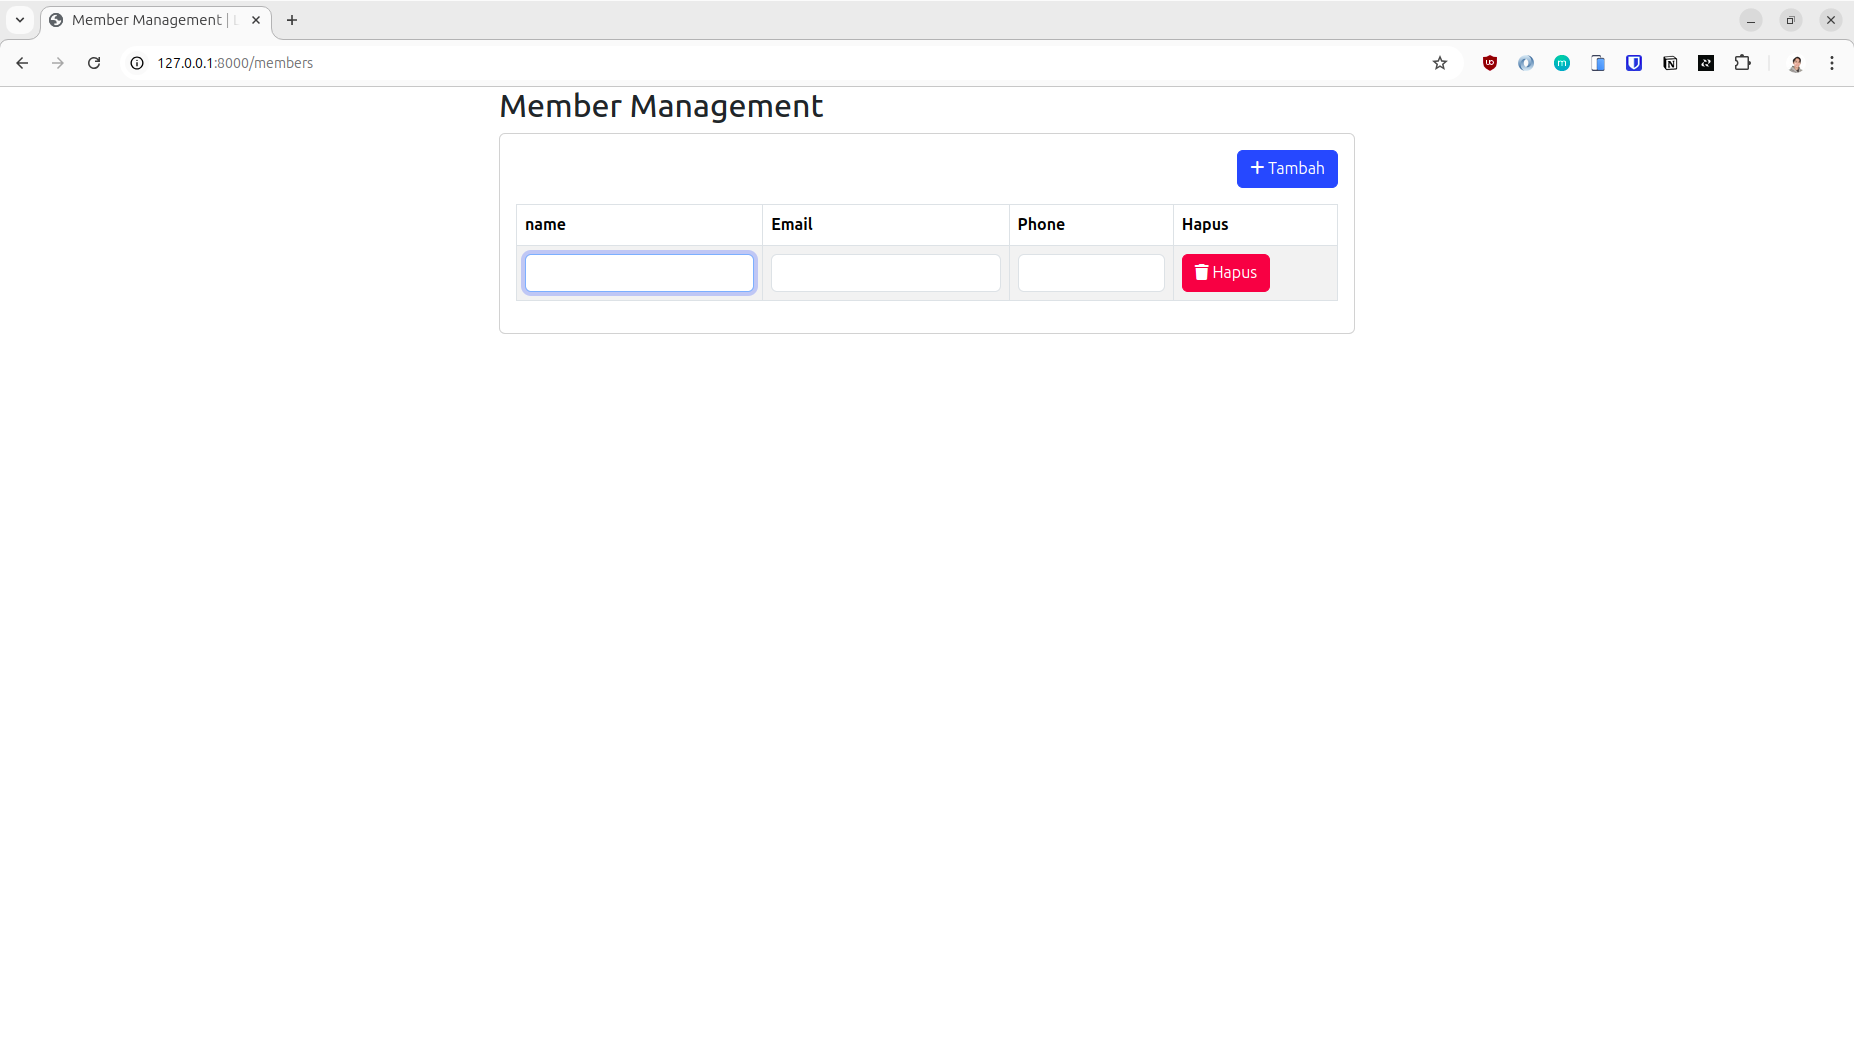
Task: Open the Chrome three-dot menu
Action: [1831, 62]
